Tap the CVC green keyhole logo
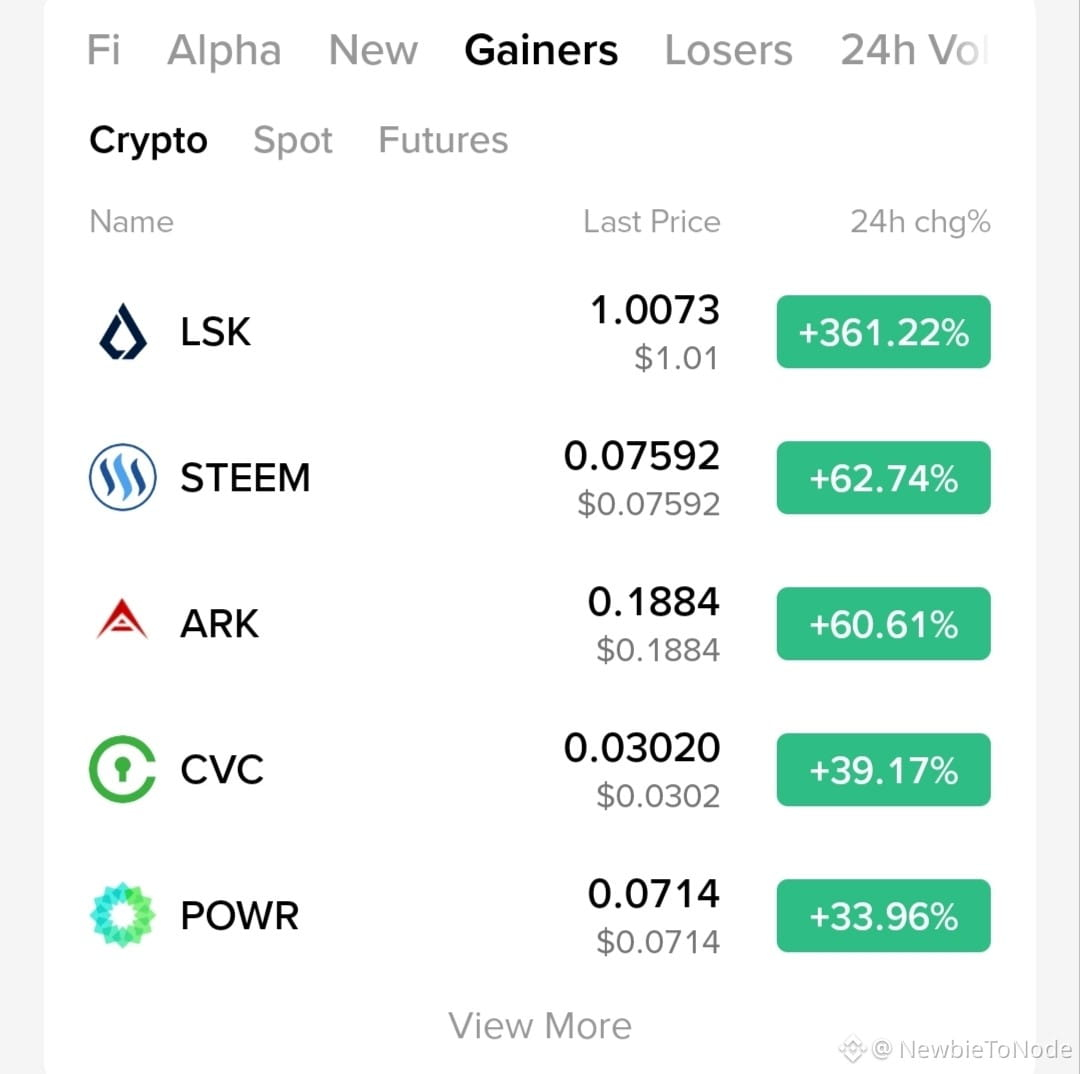This screenshot has height=1074, width=1080. pyautogui.click(x=123, y=769)
